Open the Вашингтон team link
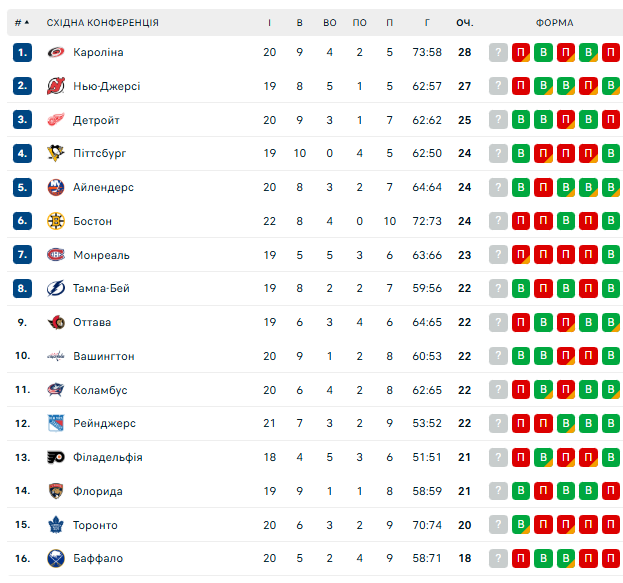 pyautogui.click(x=103, y=356)
